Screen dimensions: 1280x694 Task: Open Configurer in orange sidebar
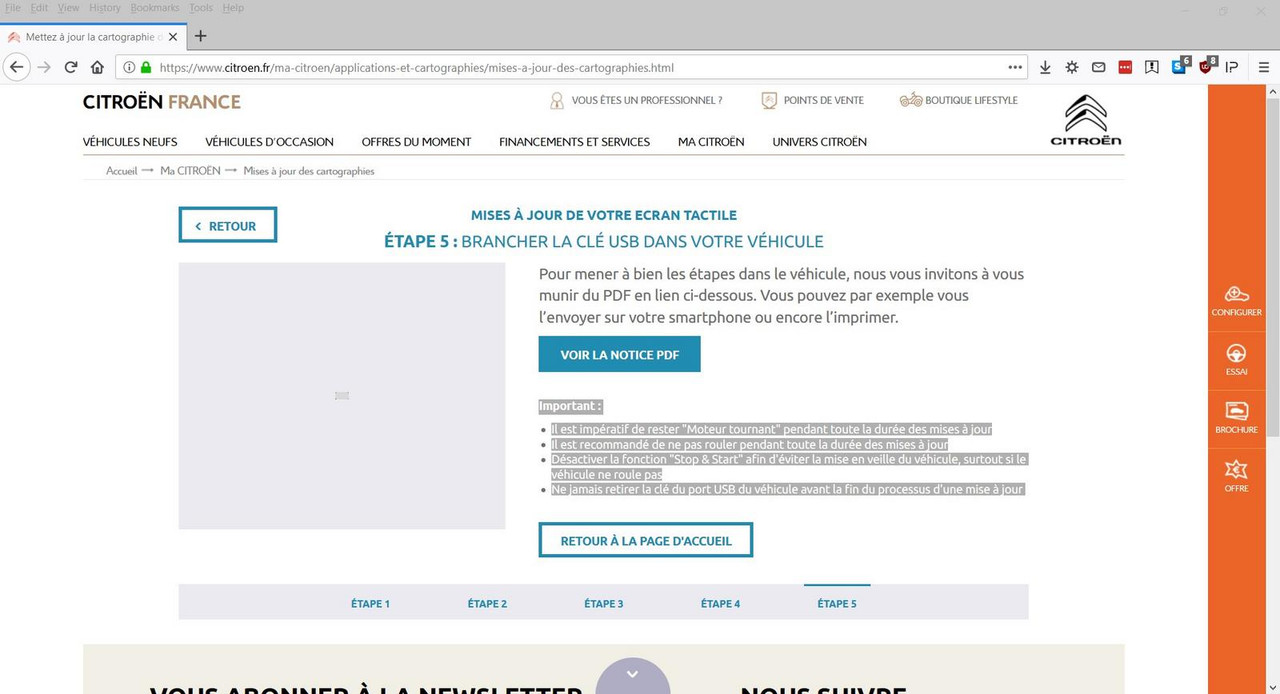(1236, 301)
